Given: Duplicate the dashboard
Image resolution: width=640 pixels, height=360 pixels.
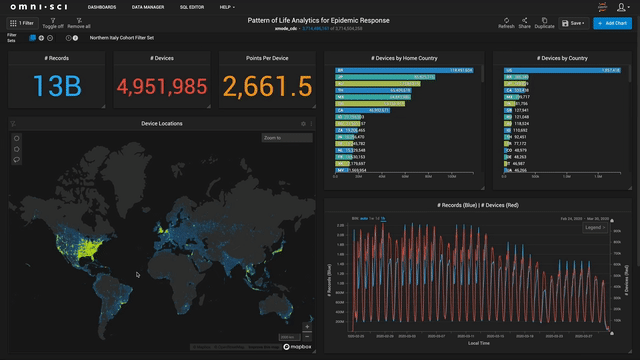Looking at the screenshot, I should click(x=544, y=23).
